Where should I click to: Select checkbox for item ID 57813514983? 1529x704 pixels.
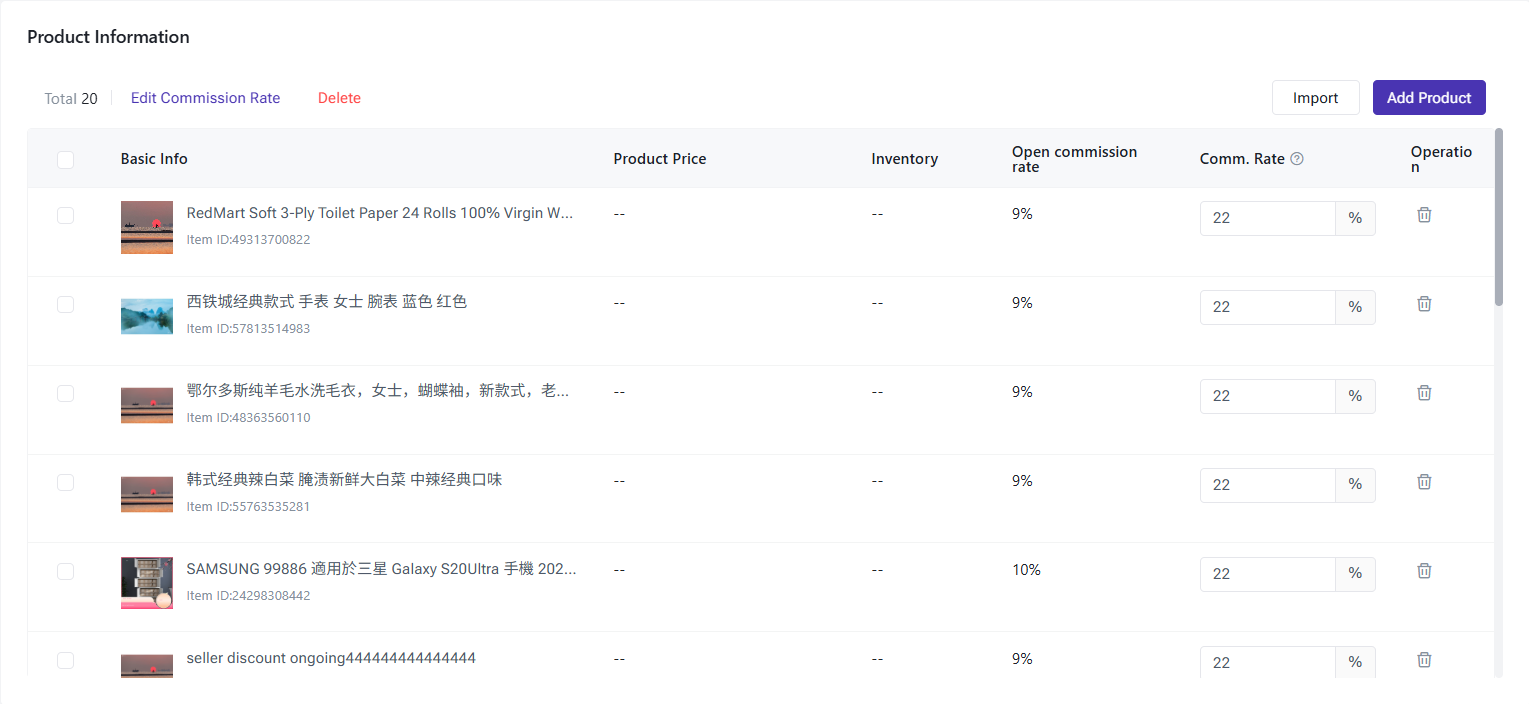(65, 304)
